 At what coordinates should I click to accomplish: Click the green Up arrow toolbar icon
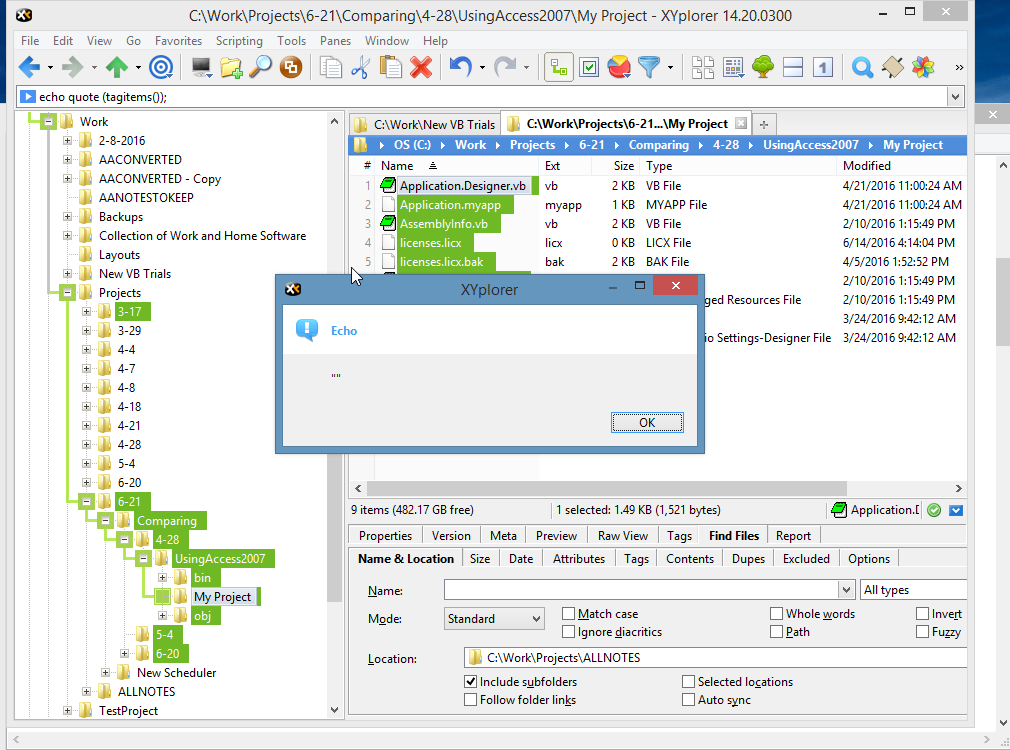click(117, 68)
